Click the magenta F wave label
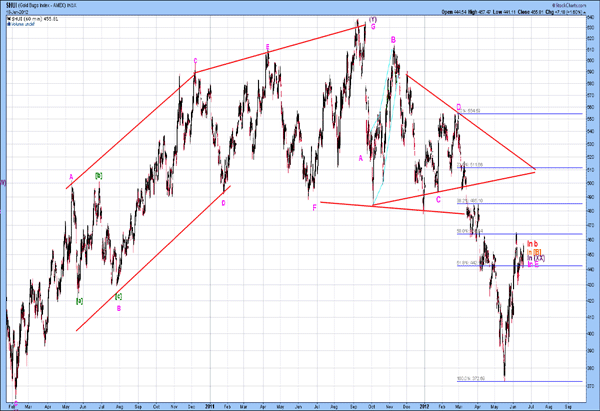Image resolution: width=600 pixels, height=411 pixels. (x=315, y=208)
